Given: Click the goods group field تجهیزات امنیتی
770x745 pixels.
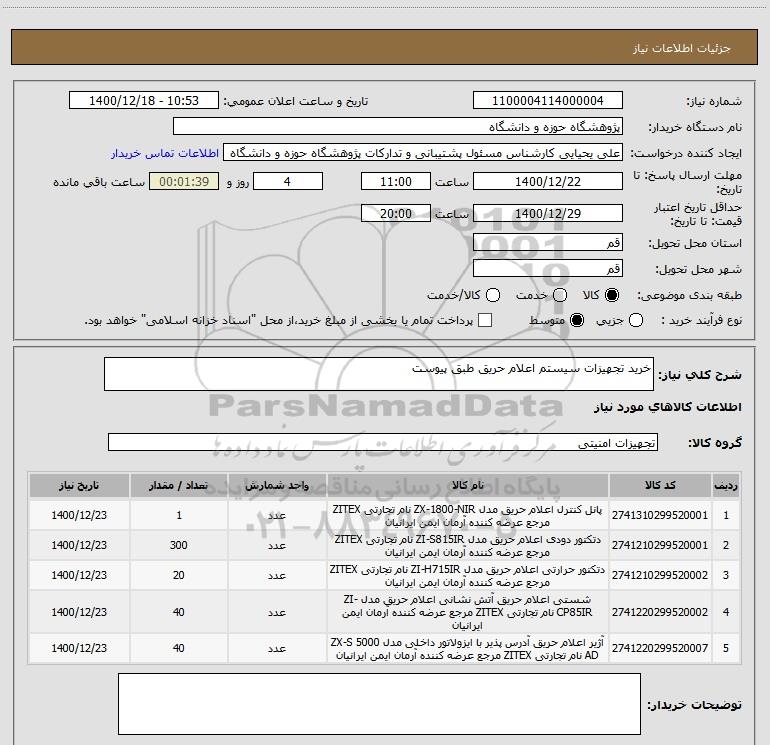Looking at the screenshot, I should coord(383,442).
